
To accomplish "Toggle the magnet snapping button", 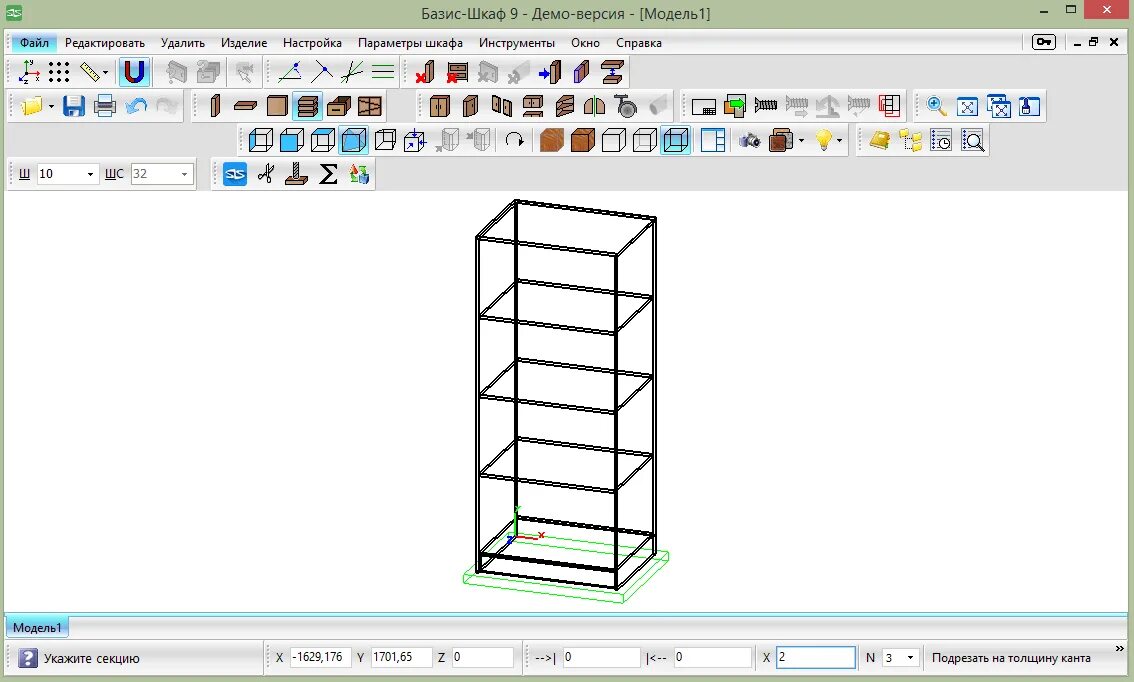I will 135,72.
